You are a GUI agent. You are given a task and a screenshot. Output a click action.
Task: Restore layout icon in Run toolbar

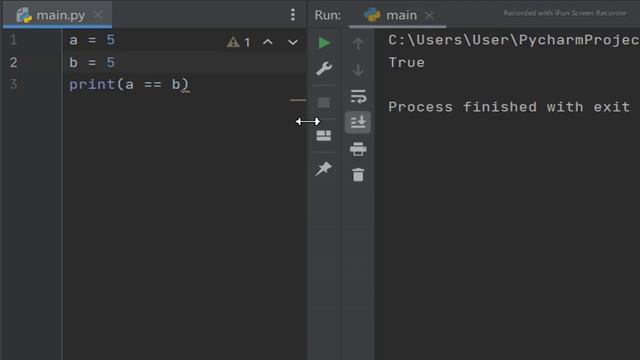coord(324,136)
